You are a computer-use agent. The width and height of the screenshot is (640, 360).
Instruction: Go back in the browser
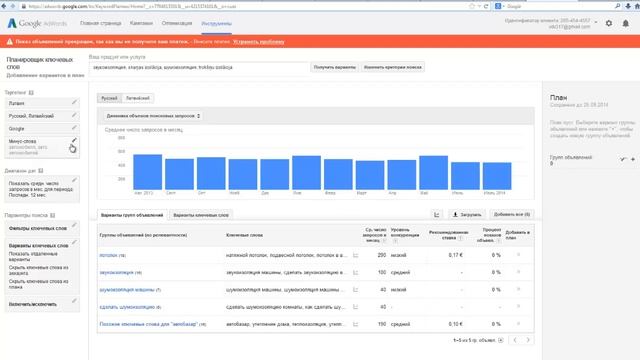(4, 6)
